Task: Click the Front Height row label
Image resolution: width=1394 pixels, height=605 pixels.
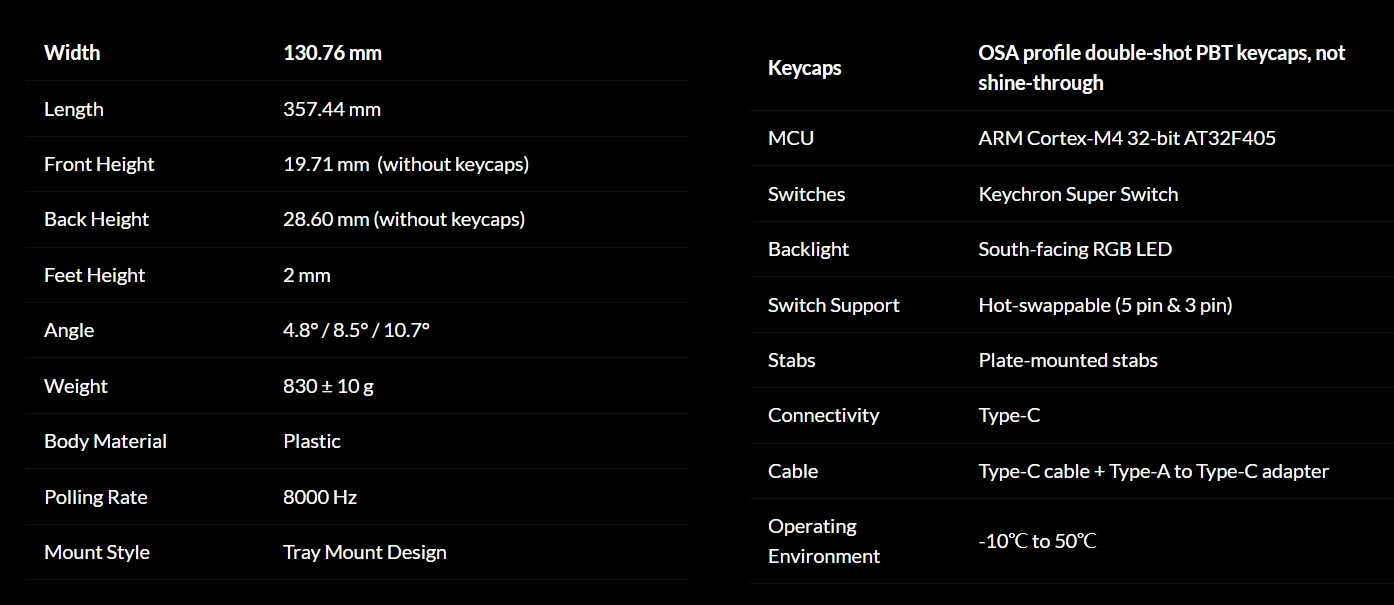Action: [x=99, y=164]
